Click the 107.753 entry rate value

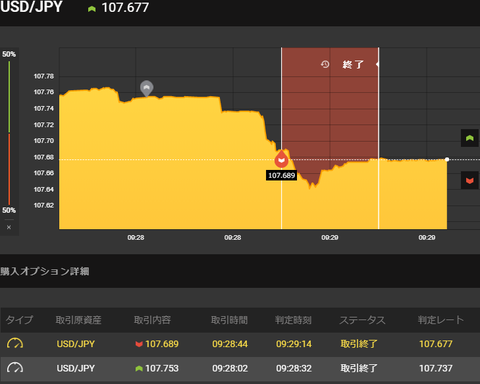(x=162, y=368)
